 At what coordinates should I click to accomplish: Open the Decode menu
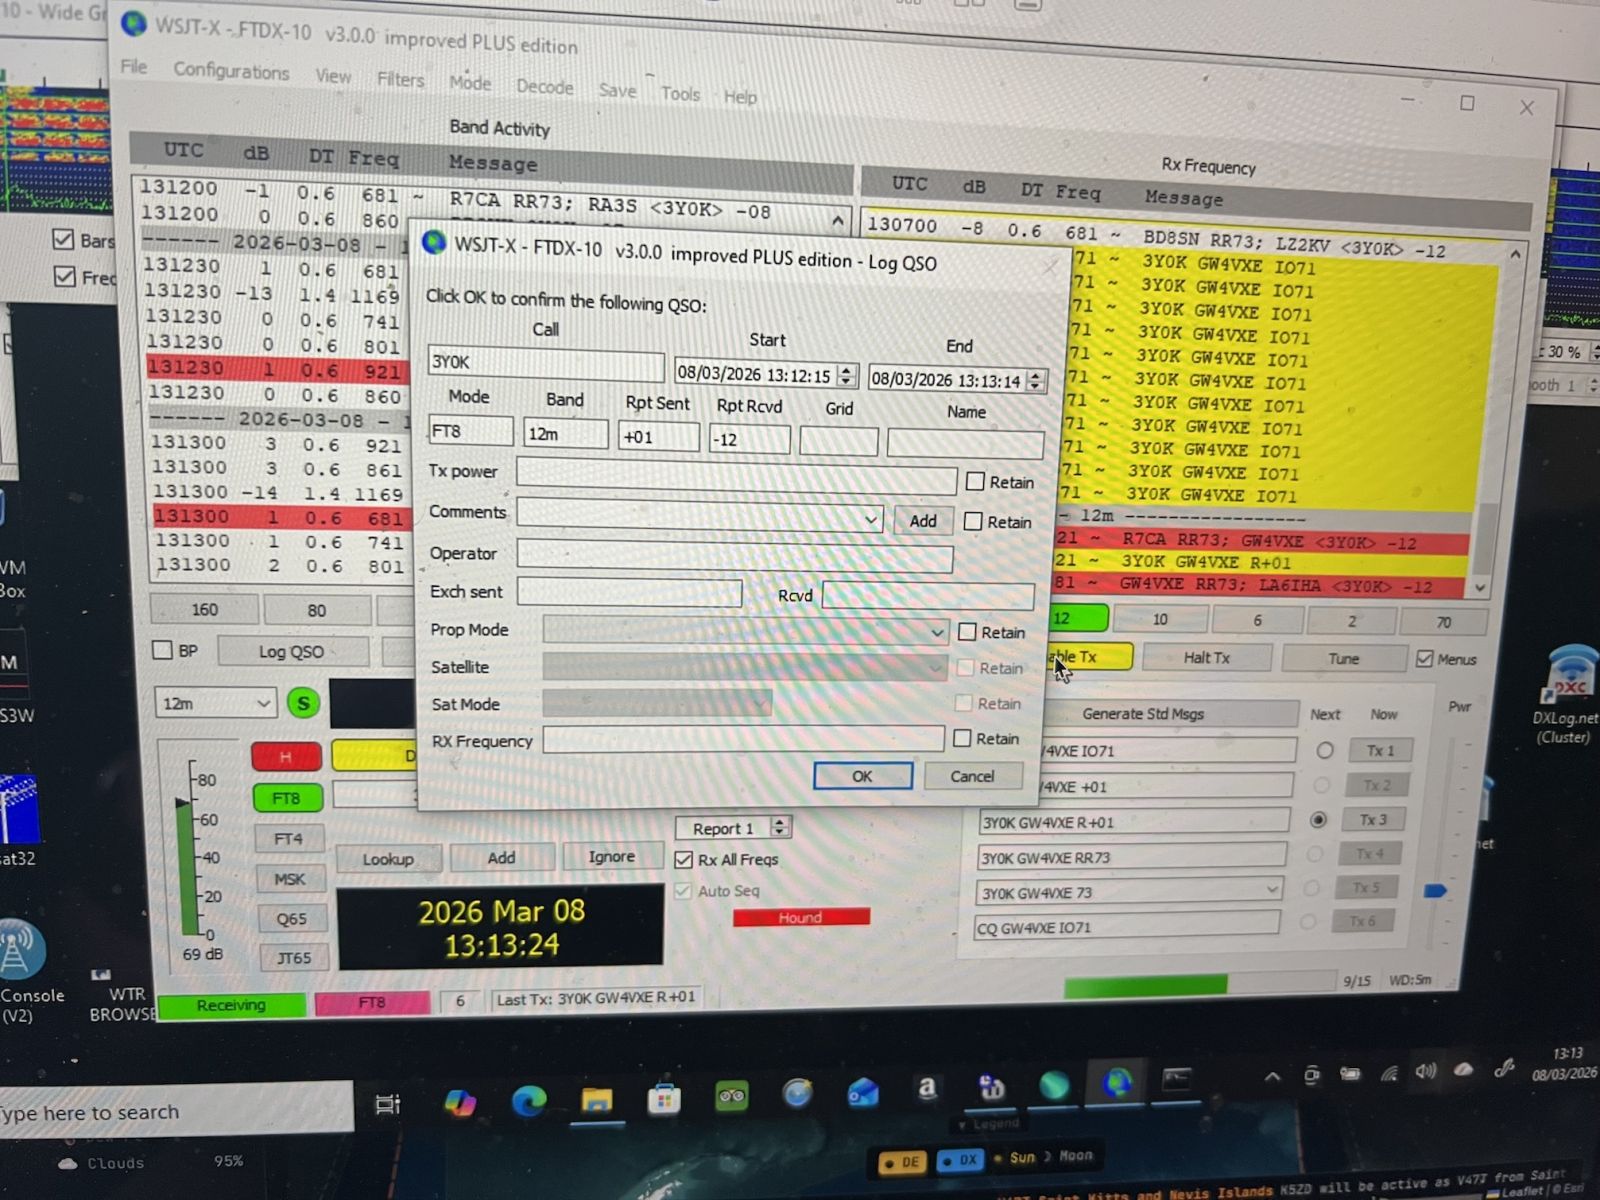[543, 88]
